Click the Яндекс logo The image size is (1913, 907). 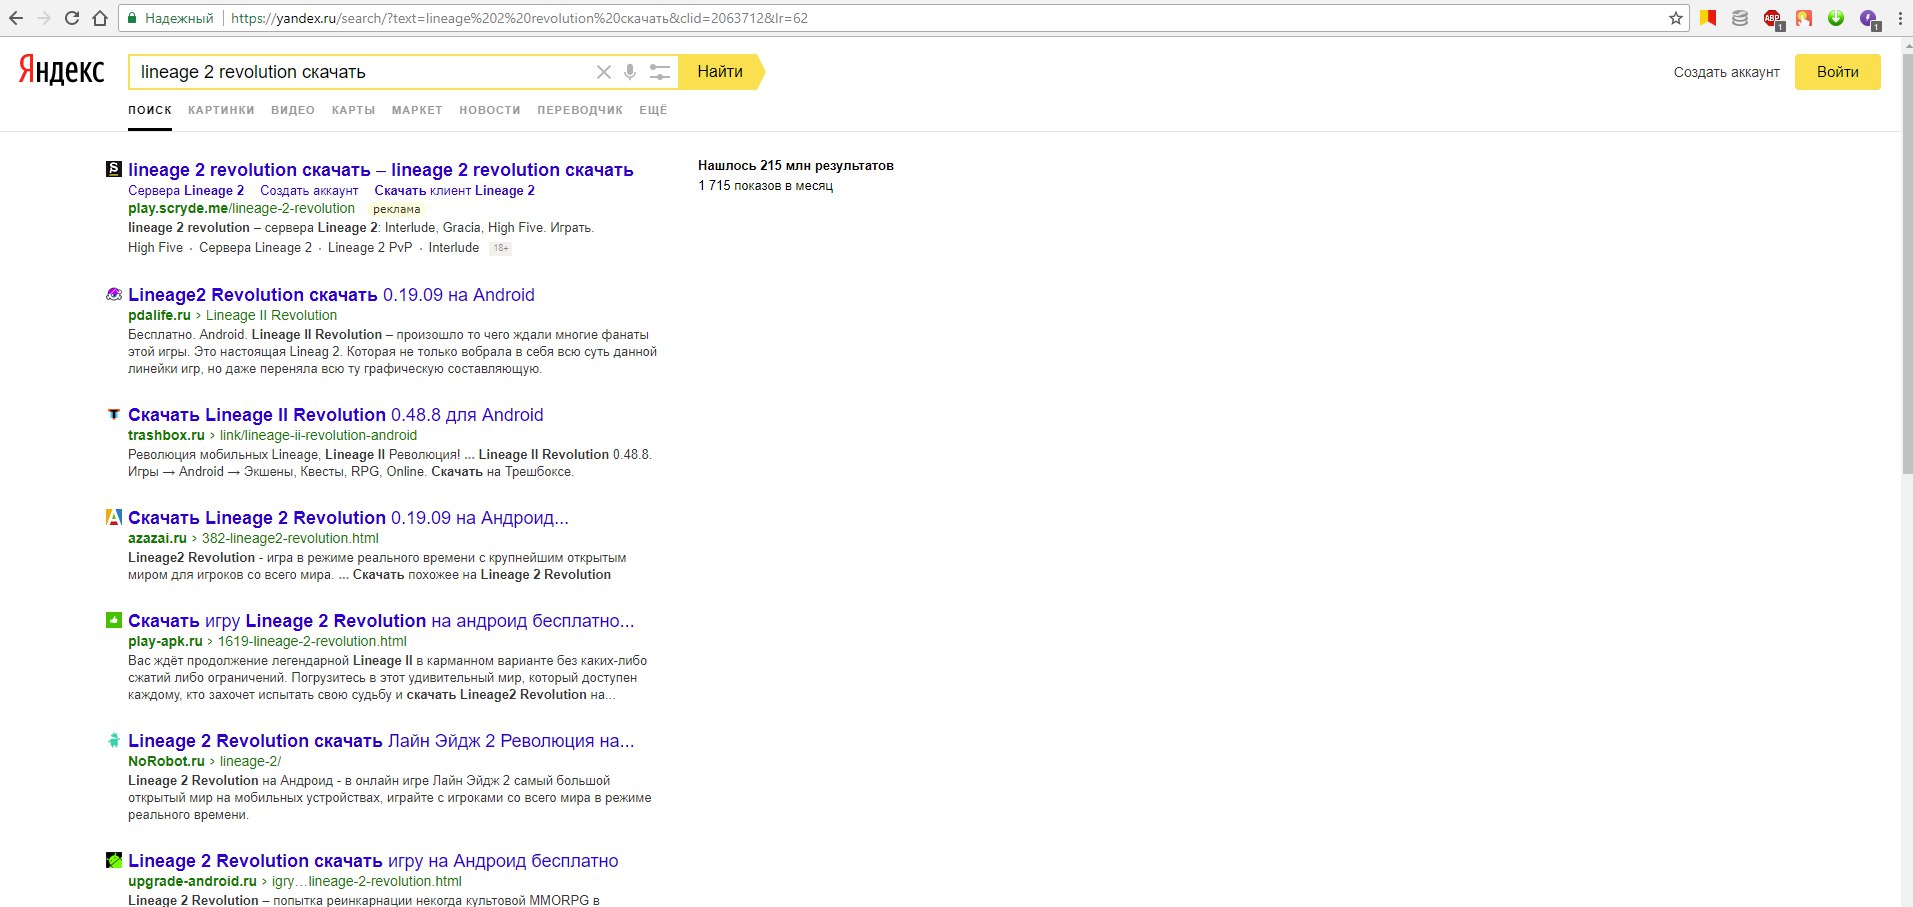click(62, 70)
